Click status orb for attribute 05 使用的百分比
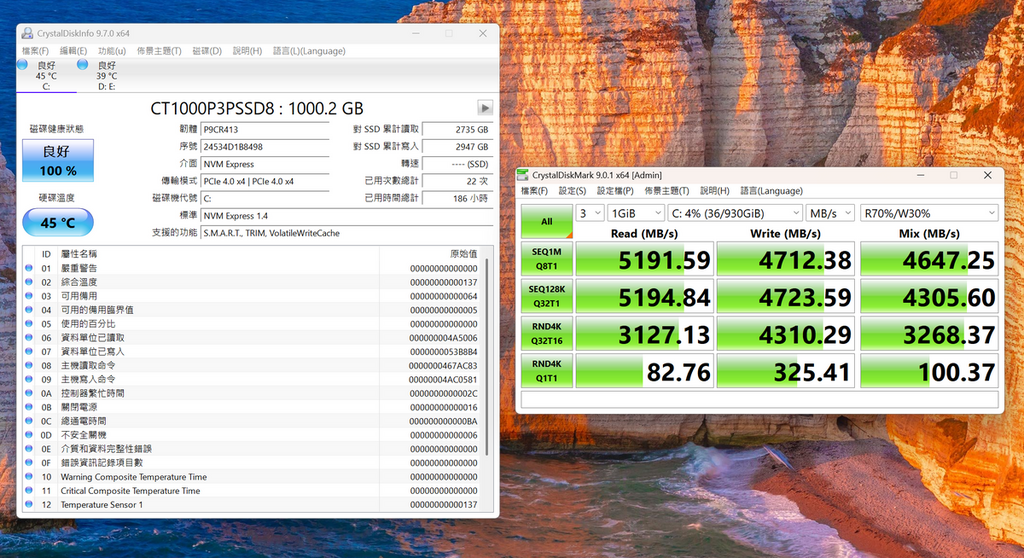Viewport: 1024px width, 558px height. tap(29, 323)
